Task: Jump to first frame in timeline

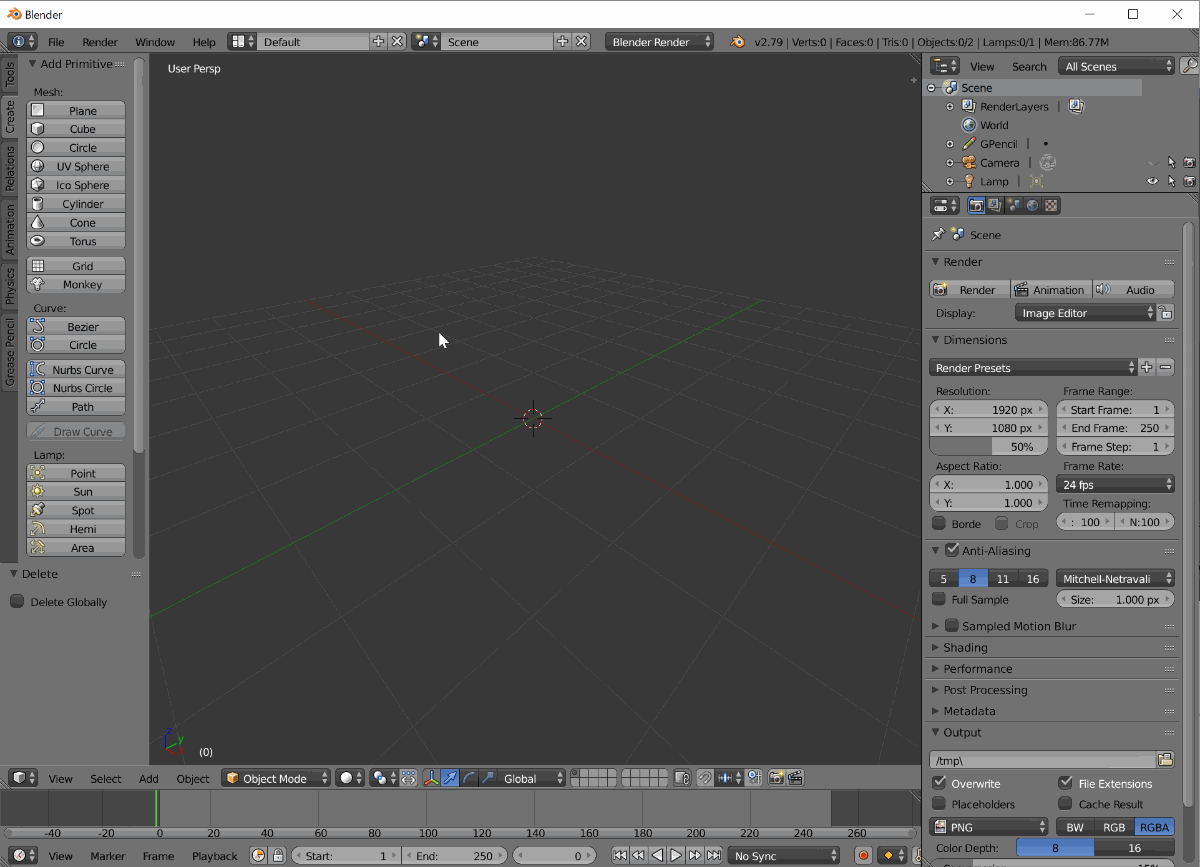Action: (x=620, y=856)
